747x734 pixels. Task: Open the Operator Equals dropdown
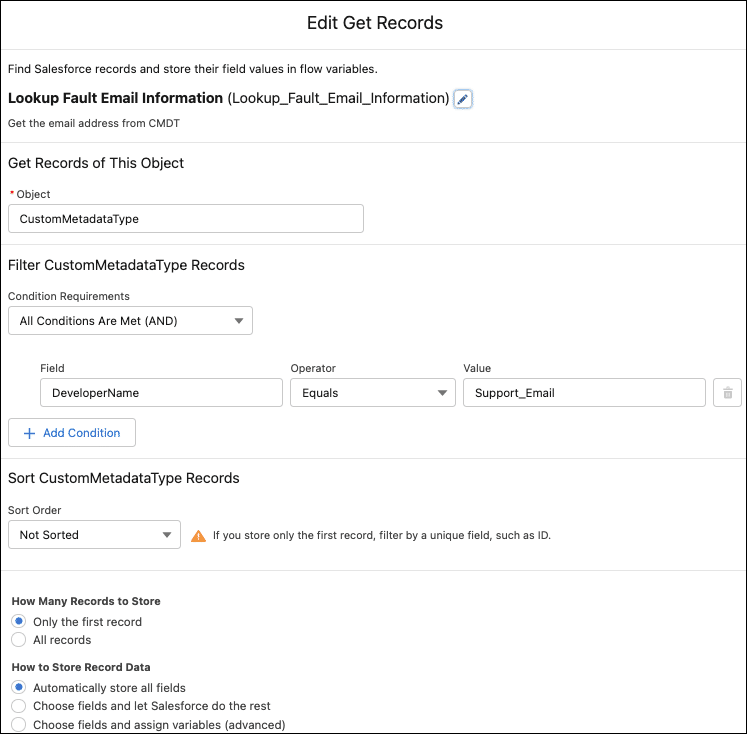(x=373, y=393)
